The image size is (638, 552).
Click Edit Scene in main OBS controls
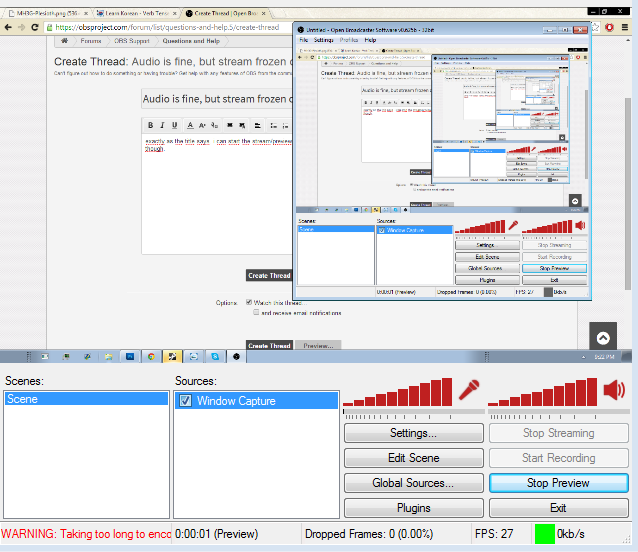(413, 458)
